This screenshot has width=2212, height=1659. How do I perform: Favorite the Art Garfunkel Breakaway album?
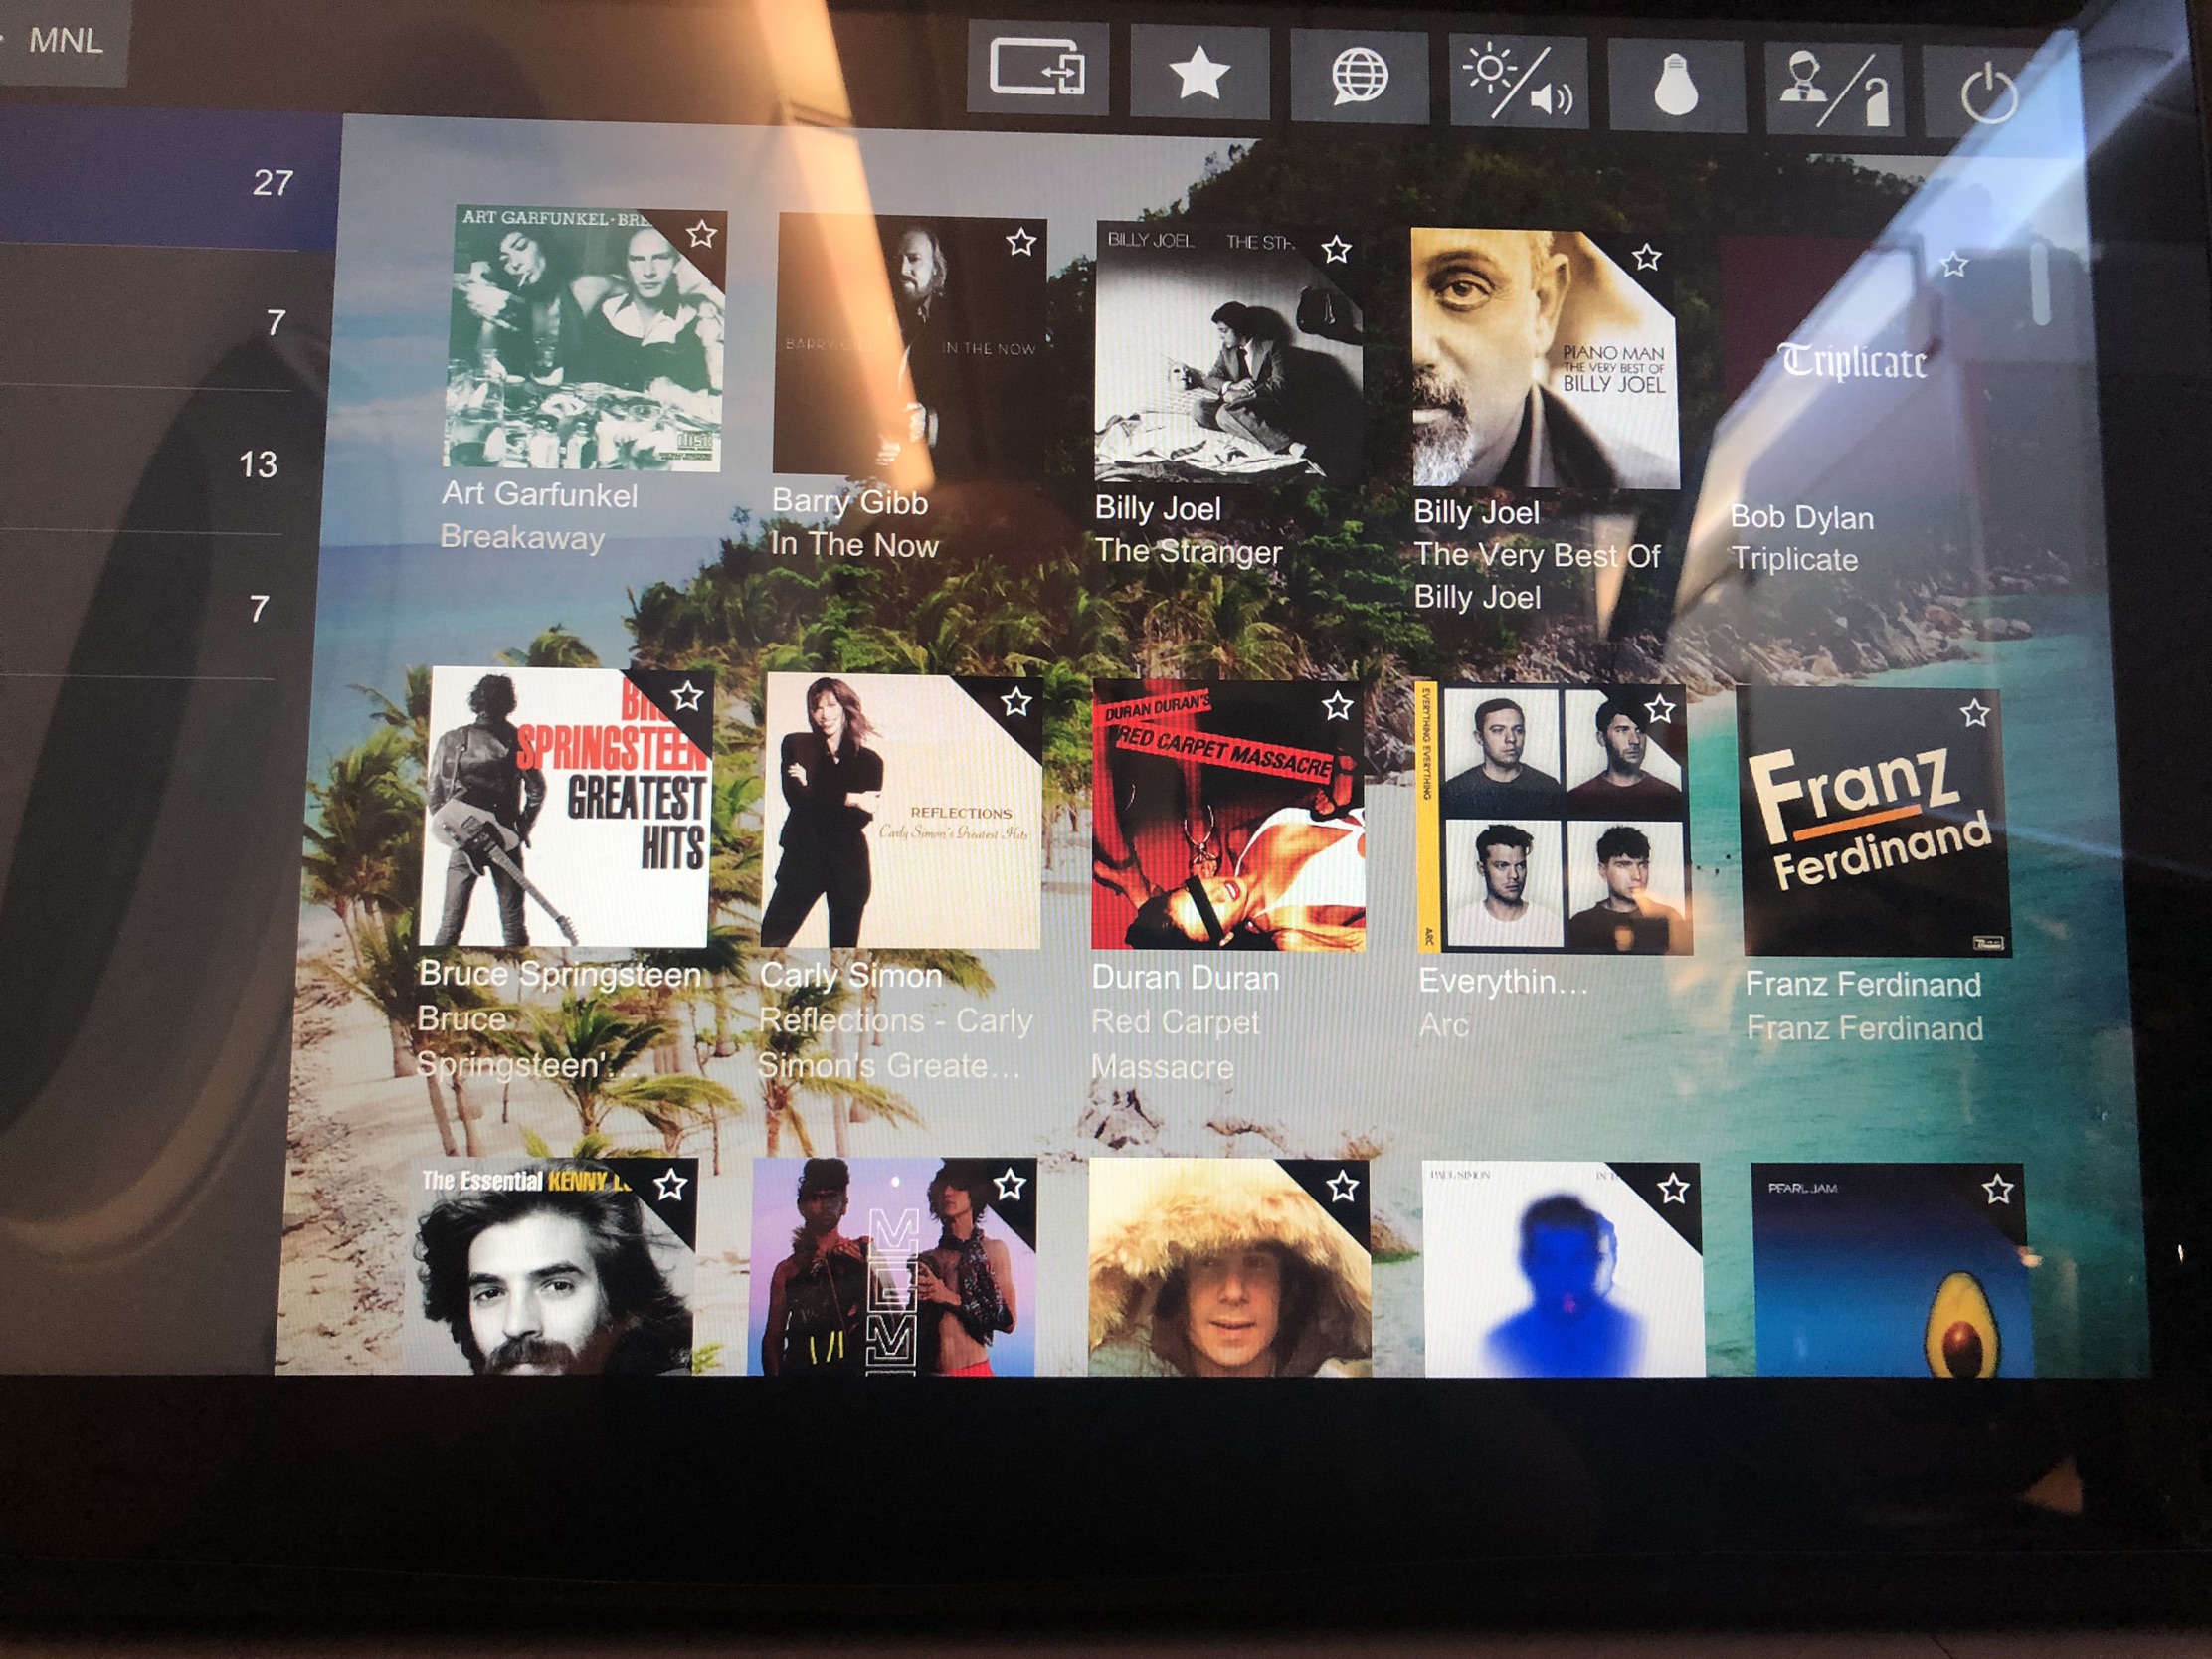[x=701, y=234]
